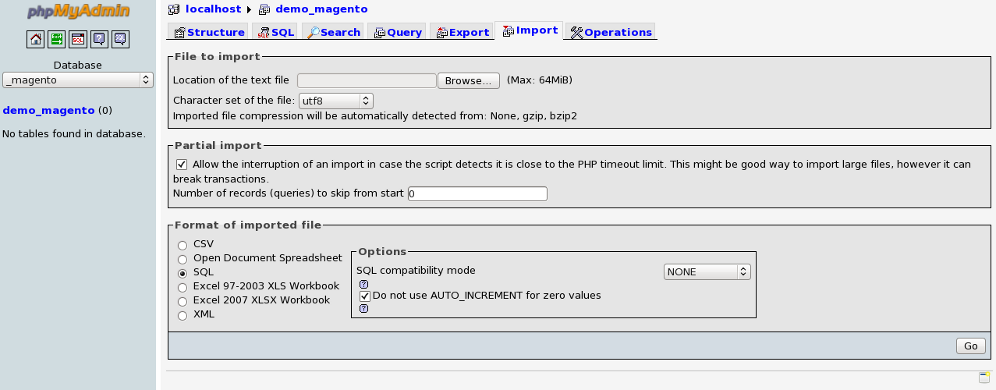Click the database icon beside demo_magento breadcrumb
Image resolution: width=996 pixels, height=390 pixels.
[265, 10]
